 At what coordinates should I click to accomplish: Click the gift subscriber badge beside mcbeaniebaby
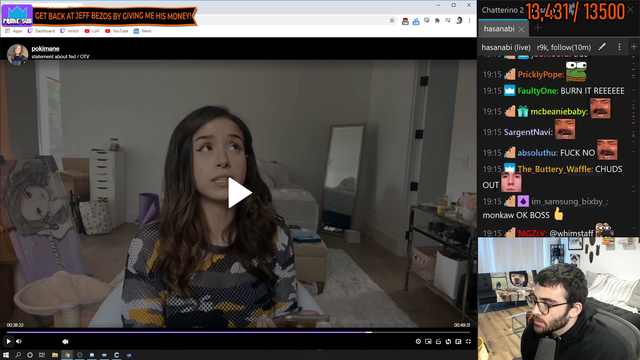pyautogui.click(x=523, y=111)
